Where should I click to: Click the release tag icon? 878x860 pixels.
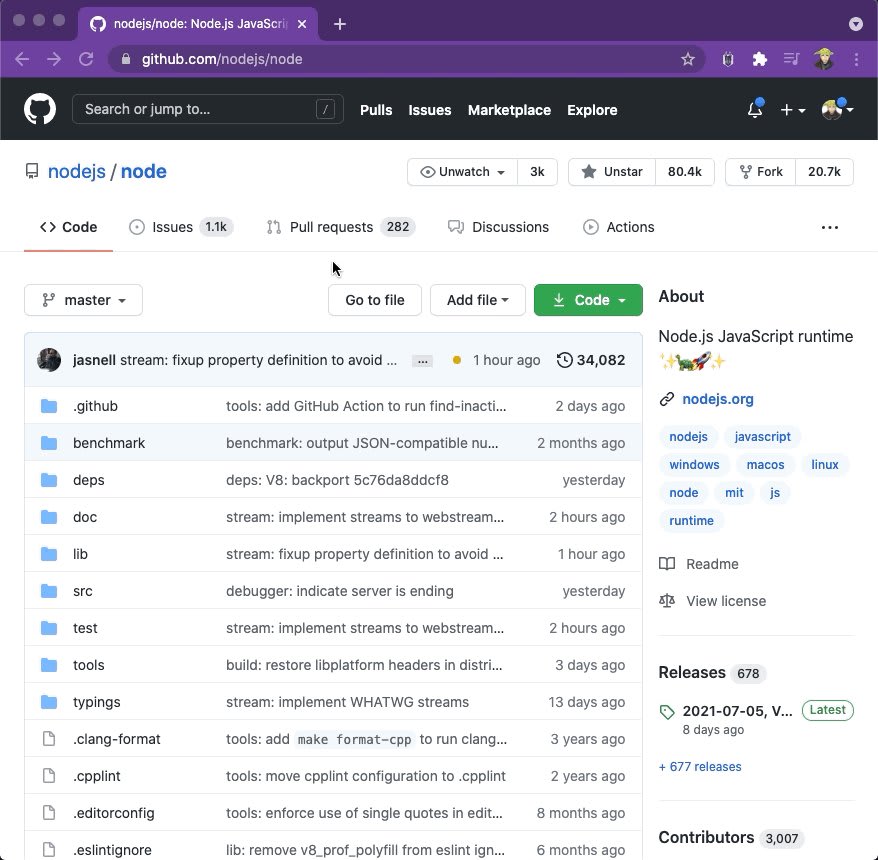click(667, 712)
